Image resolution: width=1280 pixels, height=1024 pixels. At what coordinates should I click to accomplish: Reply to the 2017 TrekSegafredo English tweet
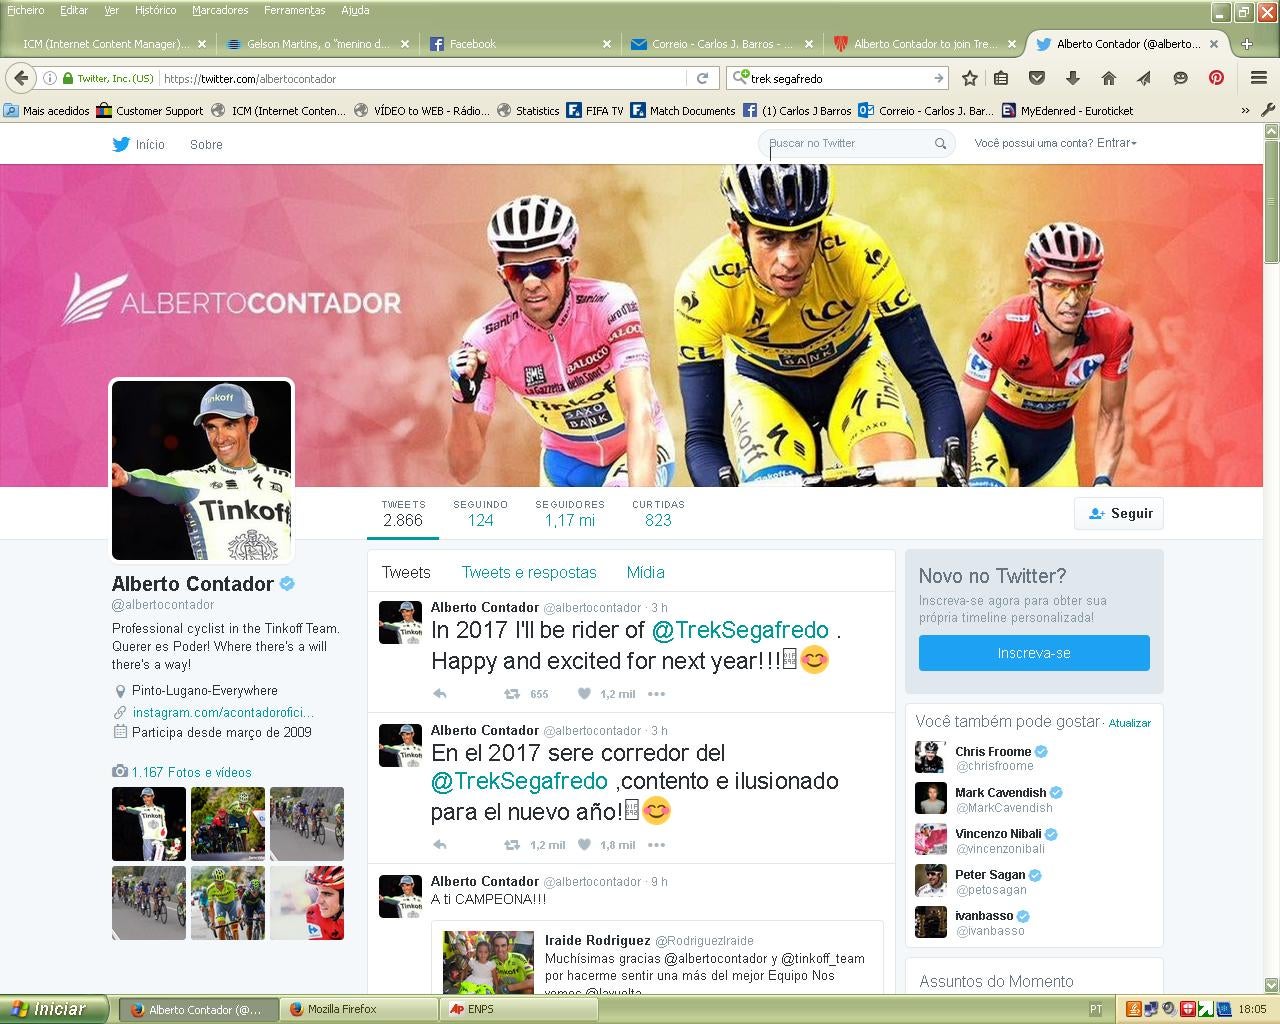[x=440, y=694]
